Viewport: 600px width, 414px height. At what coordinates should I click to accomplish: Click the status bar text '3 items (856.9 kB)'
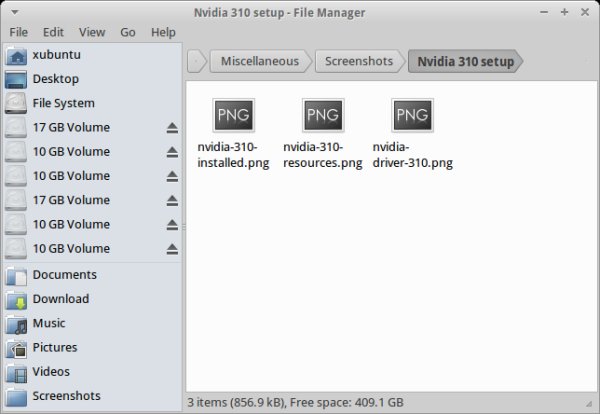(x=235, y=403)
